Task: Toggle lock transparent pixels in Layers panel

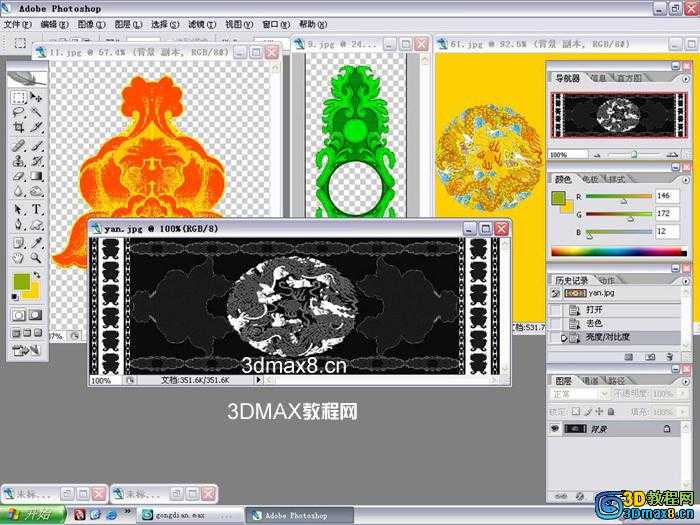Action: pos(576,411)
